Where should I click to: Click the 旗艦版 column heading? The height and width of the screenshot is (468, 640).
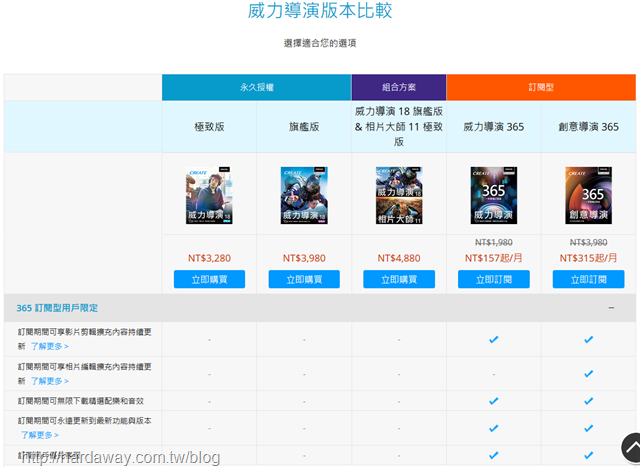coord(304,127)
